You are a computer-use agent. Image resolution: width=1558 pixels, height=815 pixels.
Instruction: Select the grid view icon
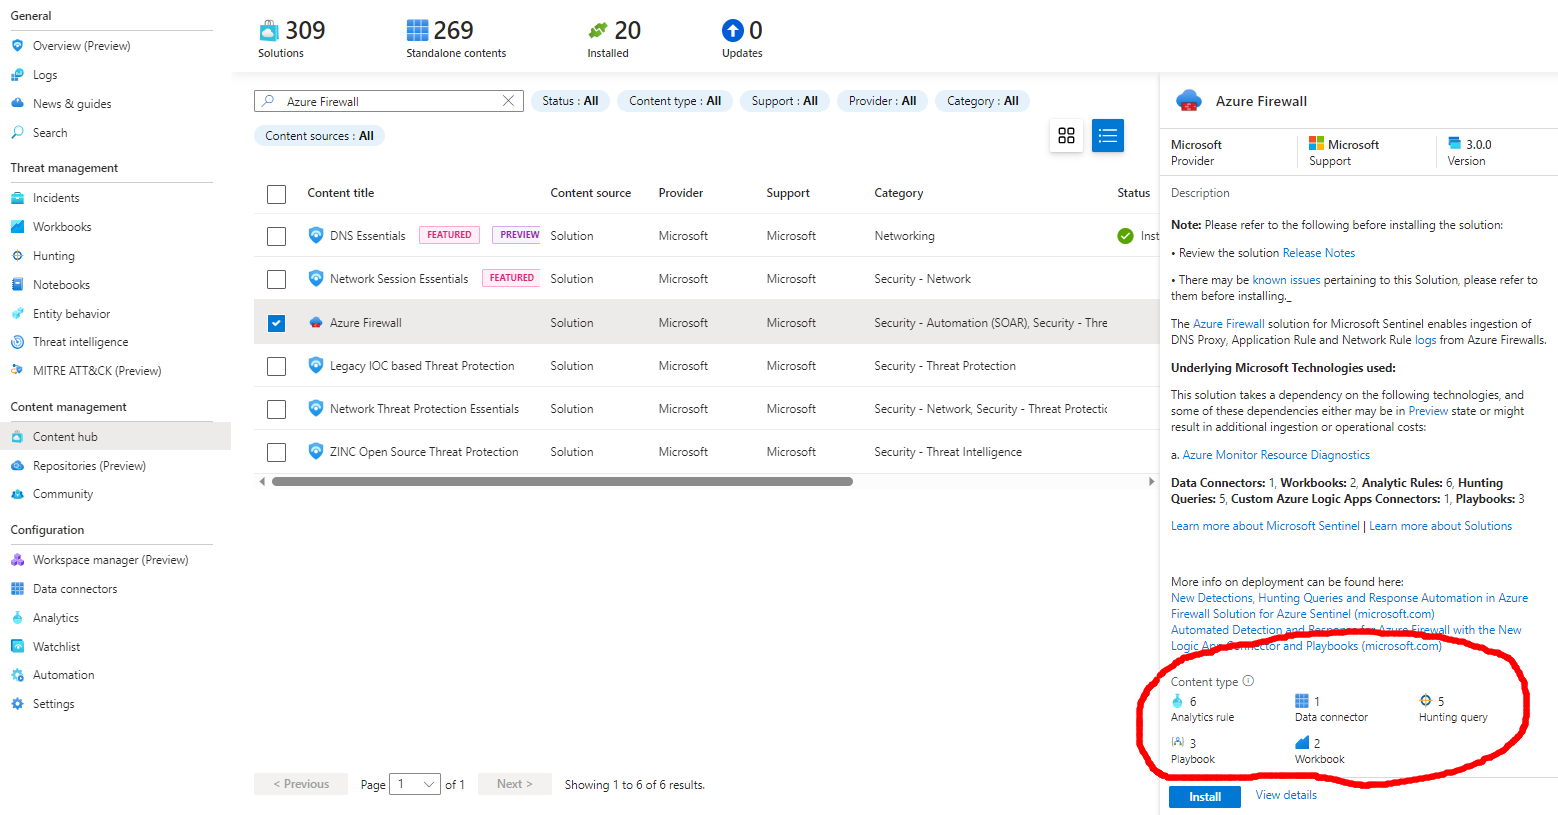tap(1066, 135)
